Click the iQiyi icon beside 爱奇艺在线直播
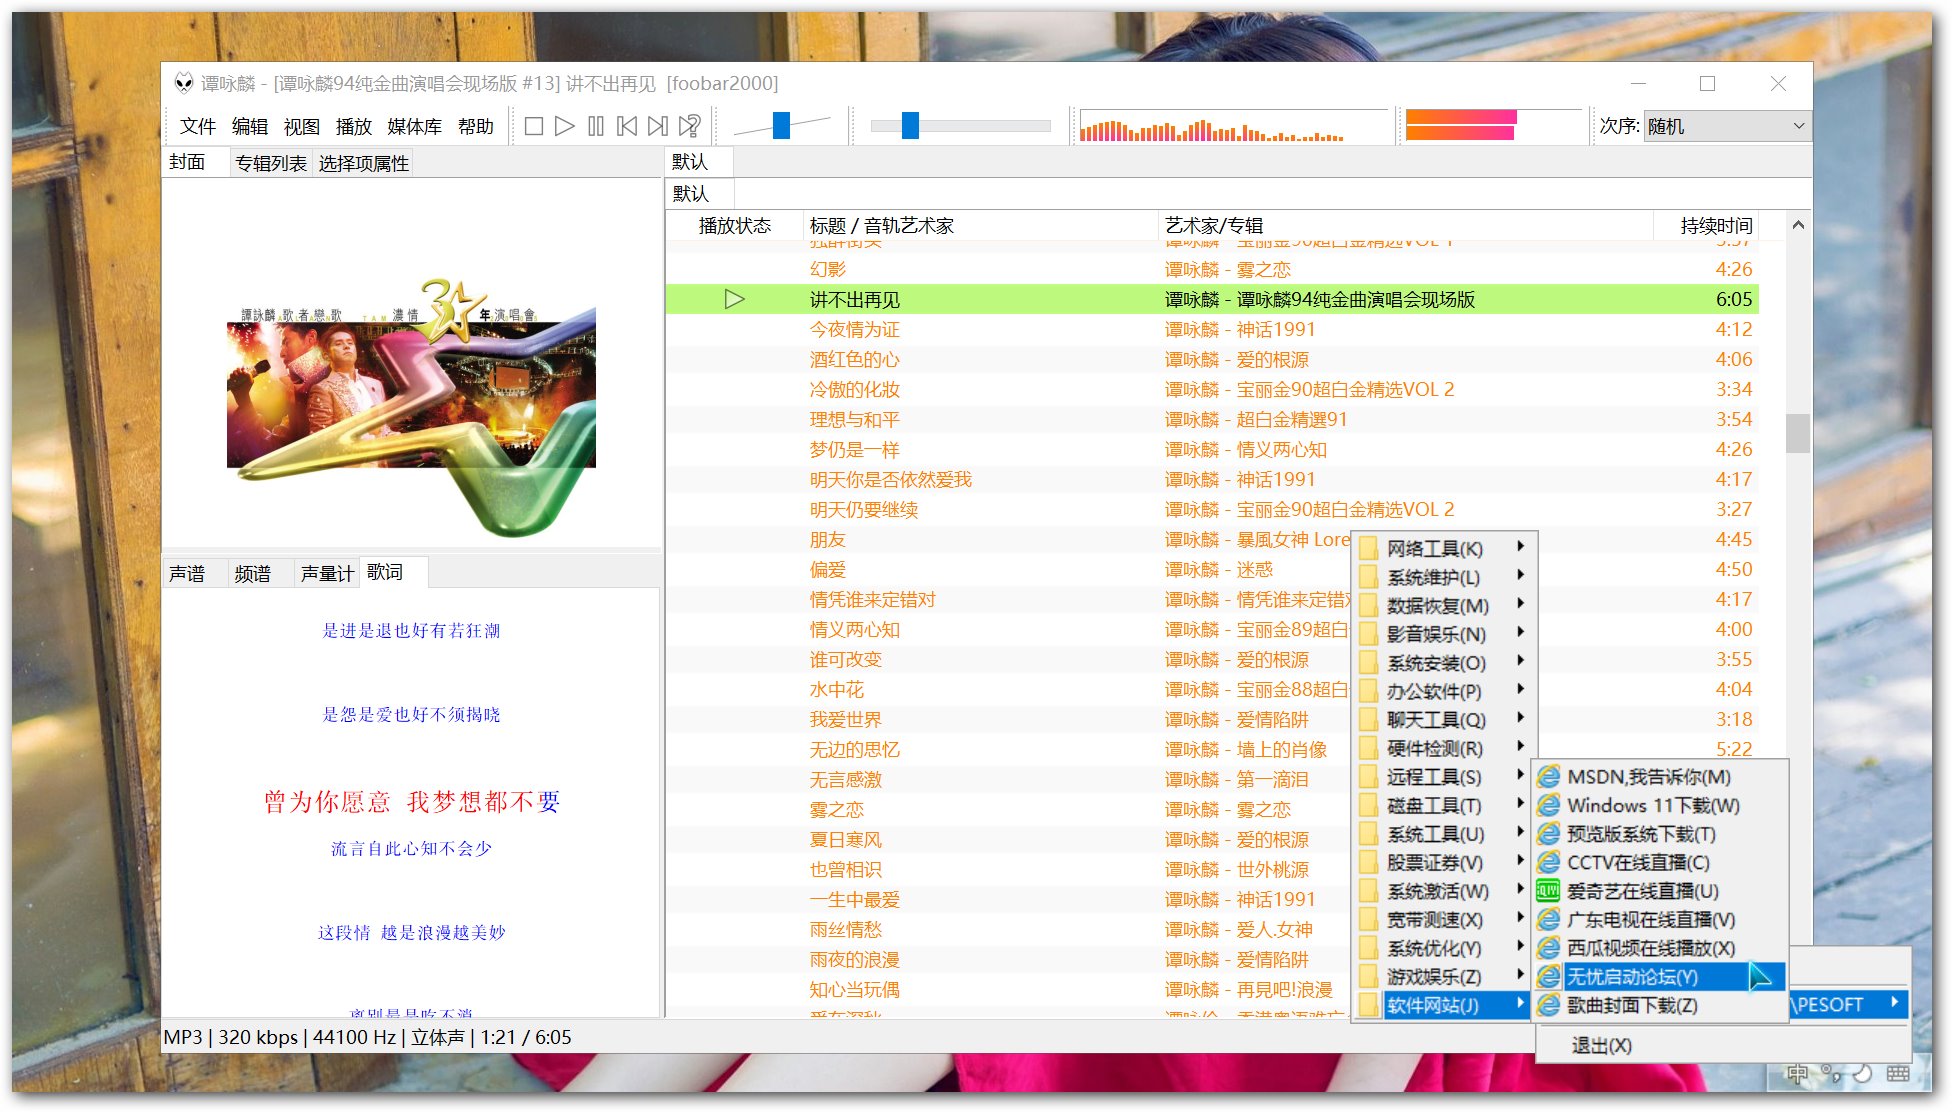 [x=1548, y=891]
